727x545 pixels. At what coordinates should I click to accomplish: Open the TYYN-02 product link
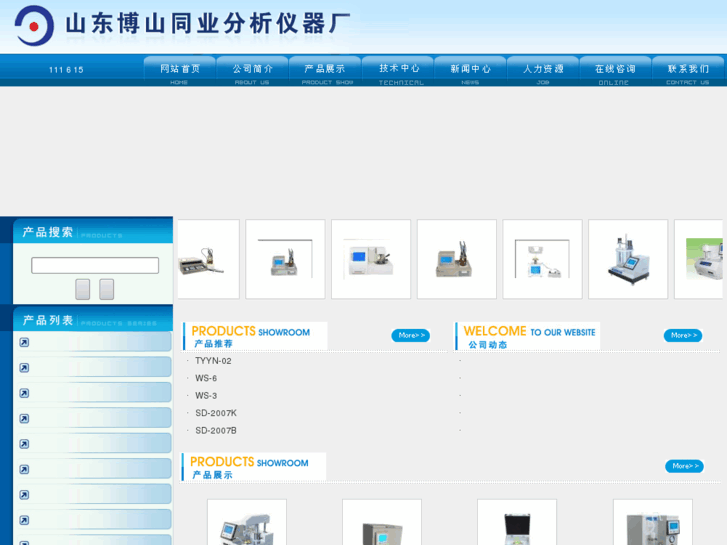tap(213, 361)
